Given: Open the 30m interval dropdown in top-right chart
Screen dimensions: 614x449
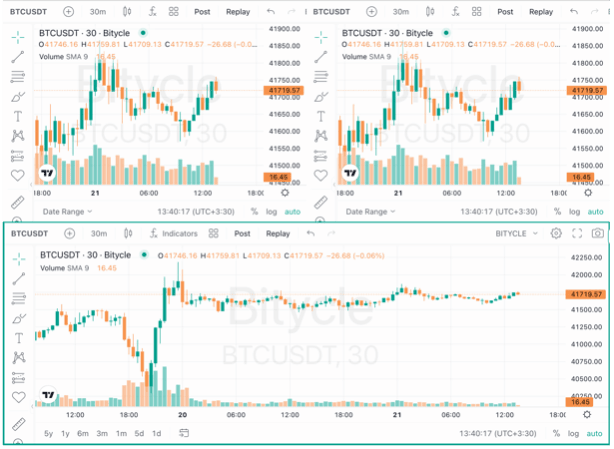Looking at the screenshot, I should coord(401,12).
